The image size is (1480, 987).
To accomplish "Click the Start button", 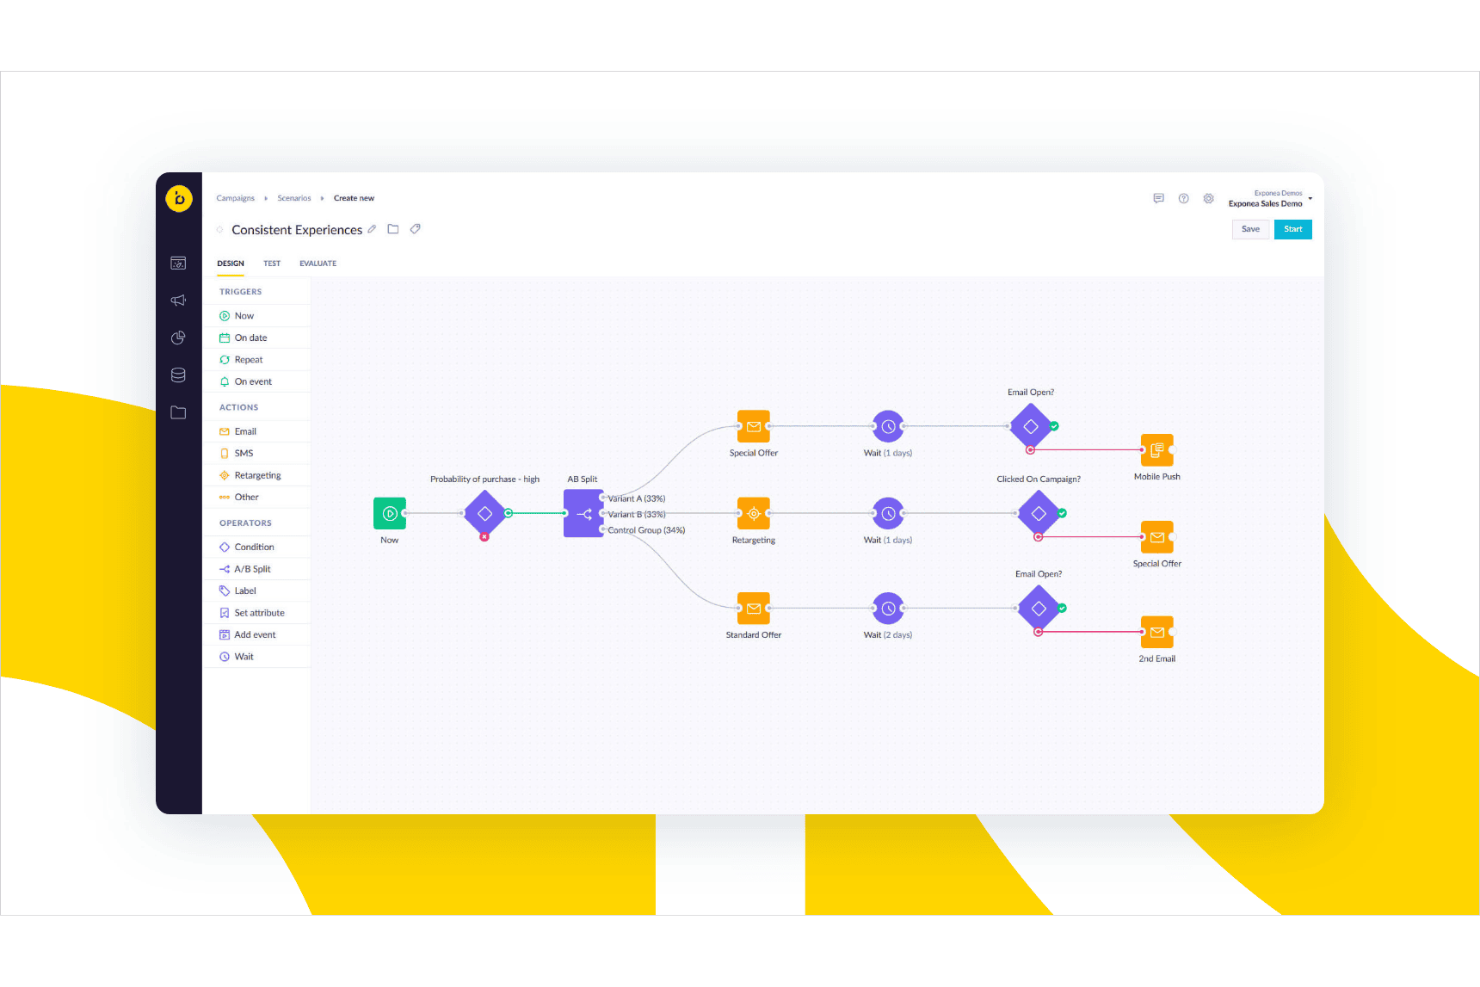I will tap(1293, 229).
